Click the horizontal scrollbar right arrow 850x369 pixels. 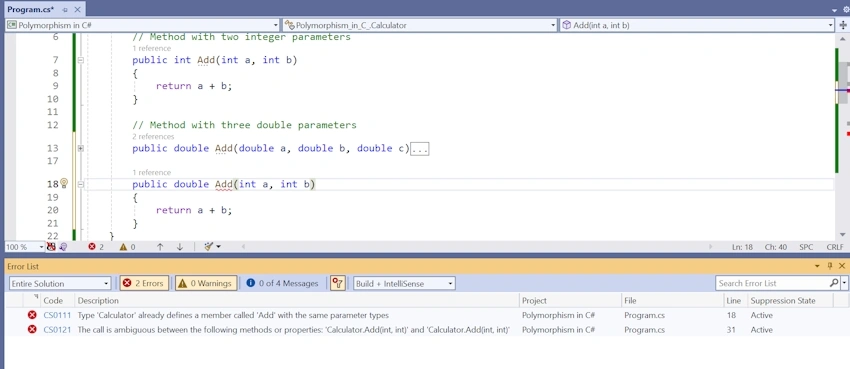711,247
